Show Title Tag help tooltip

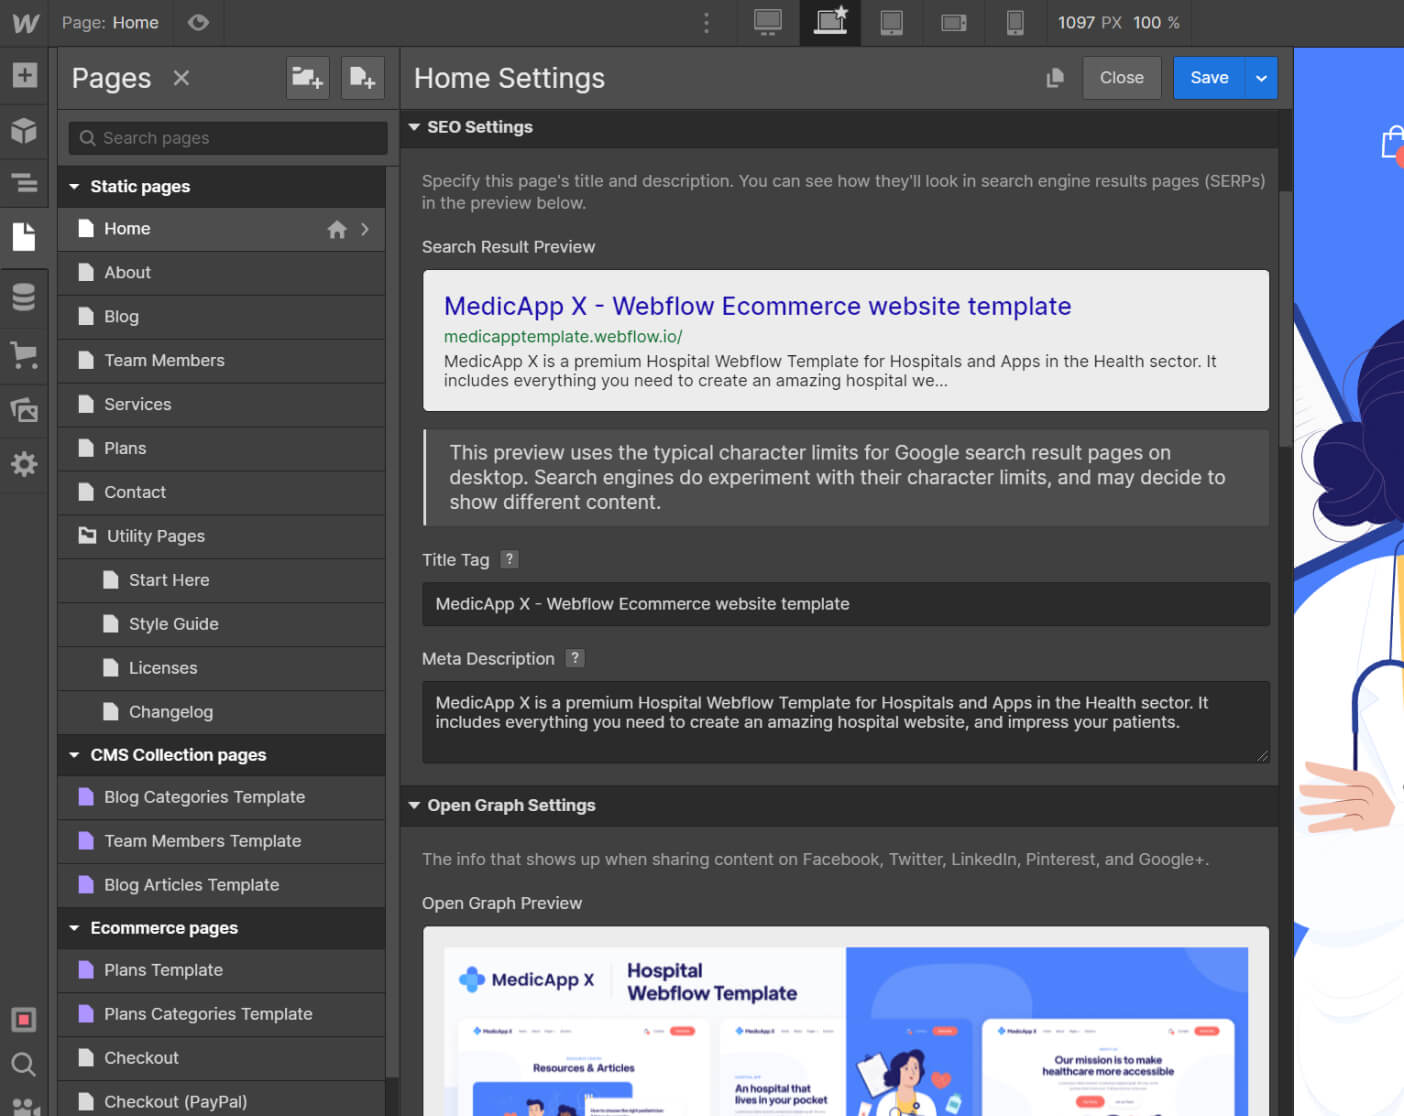point(509,560)
